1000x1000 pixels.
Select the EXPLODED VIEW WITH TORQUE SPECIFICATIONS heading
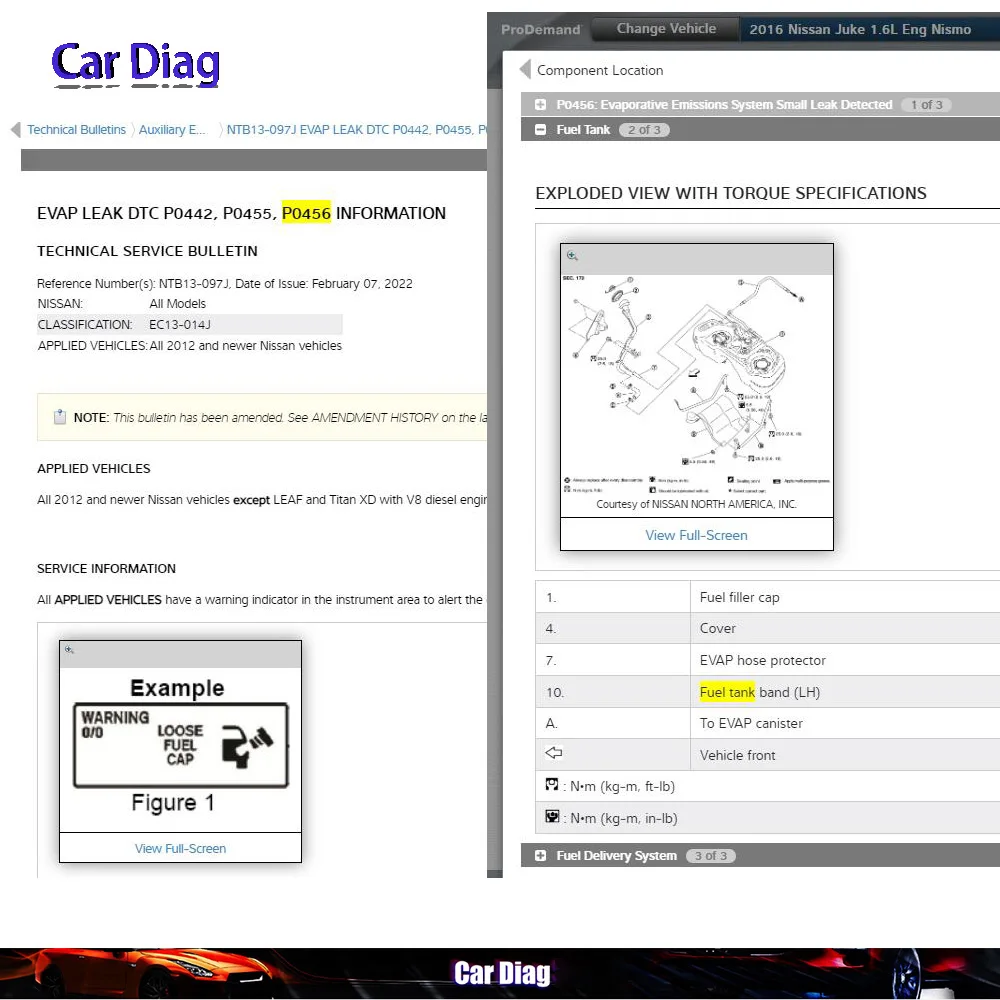731,193
